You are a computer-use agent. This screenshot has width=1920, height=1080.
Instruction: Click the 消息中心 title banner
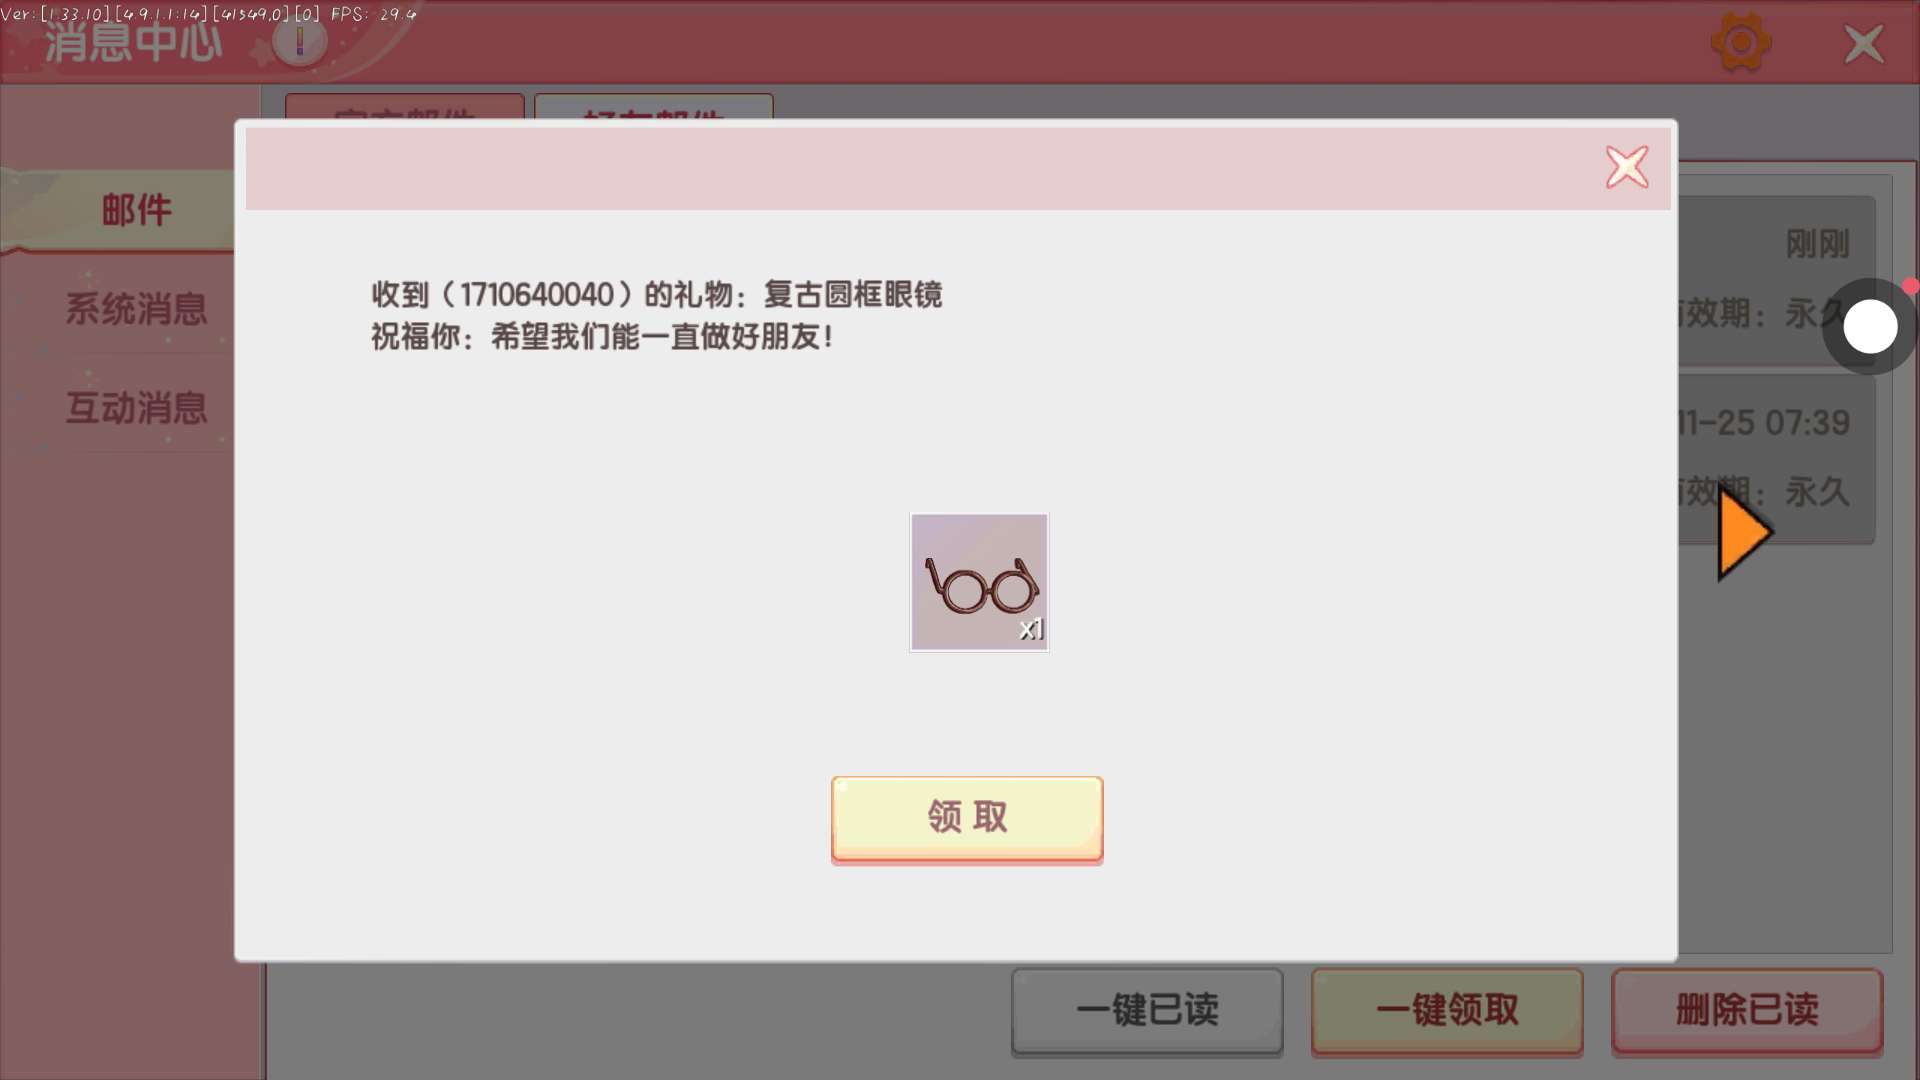[x=133, y=42]
